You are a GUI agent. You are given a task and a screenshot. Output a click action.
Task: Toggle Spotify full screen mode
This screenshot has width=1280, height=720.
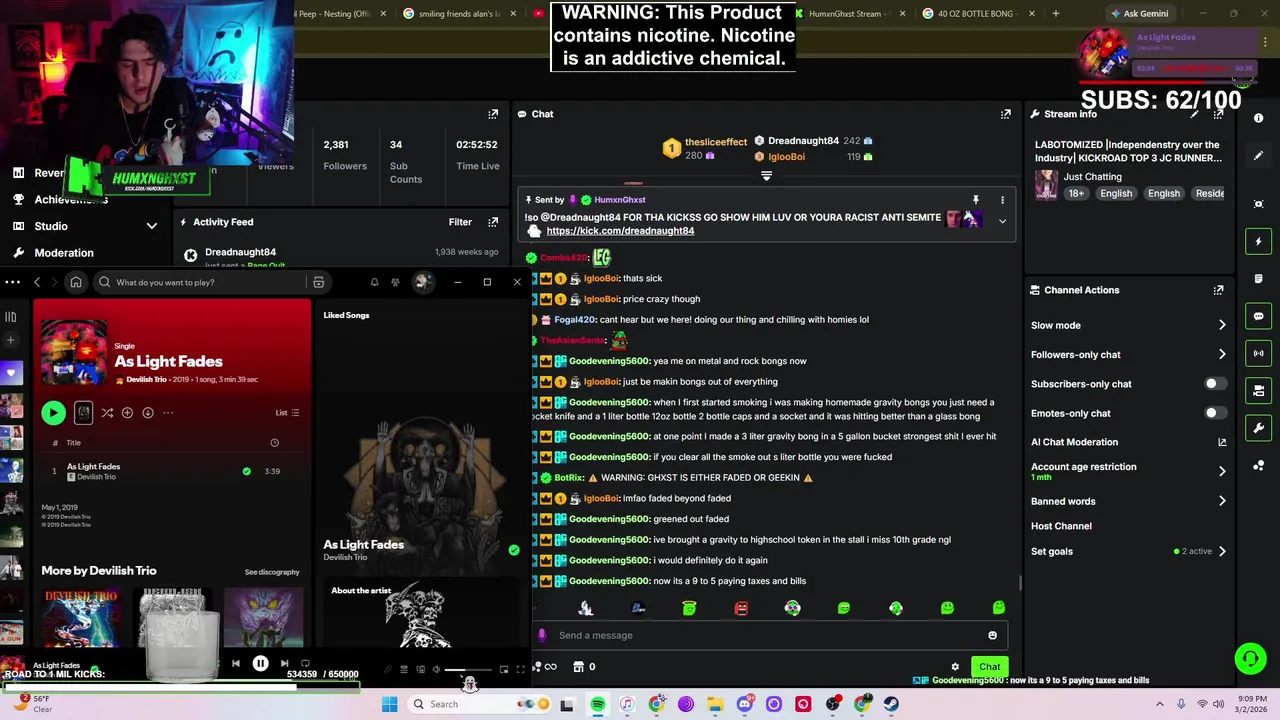coord(520,670)
